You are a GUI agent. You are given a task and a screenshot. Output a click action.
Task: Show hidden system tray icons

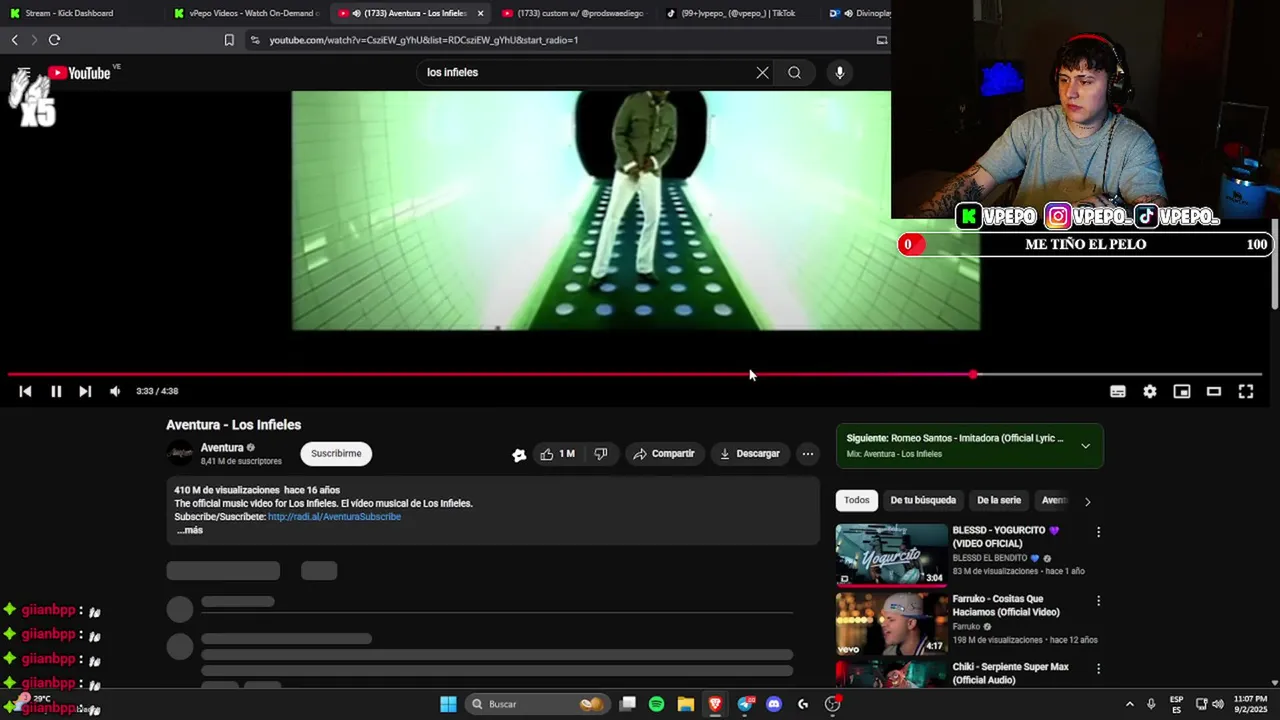point(1130,704)
